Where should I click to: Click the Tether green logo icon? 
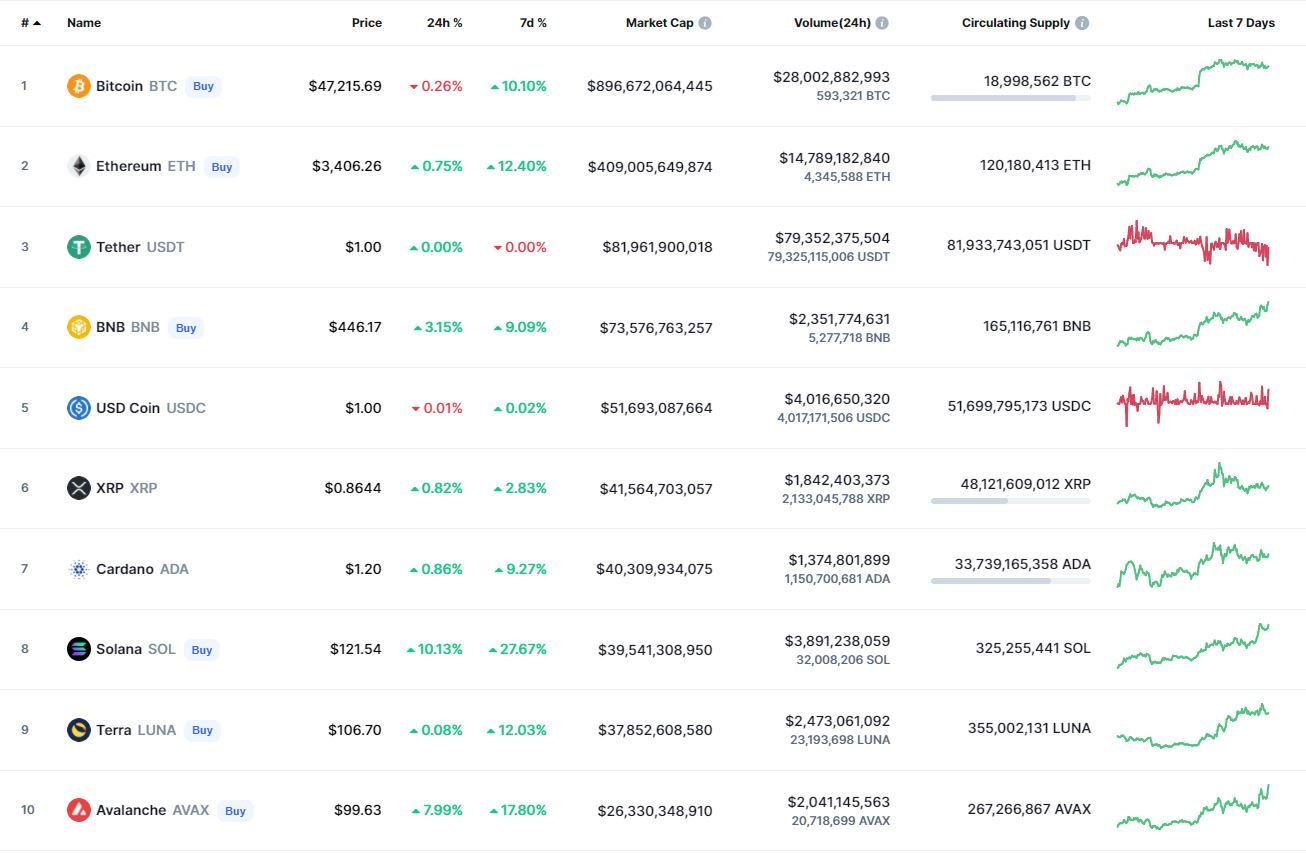78,247
